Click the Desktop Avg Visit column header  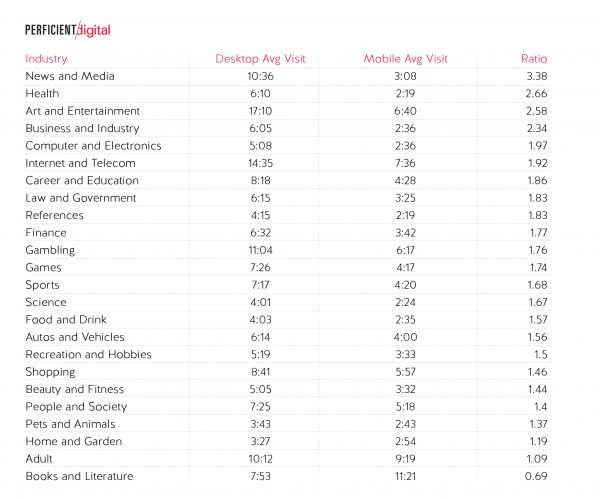(260, 58)
